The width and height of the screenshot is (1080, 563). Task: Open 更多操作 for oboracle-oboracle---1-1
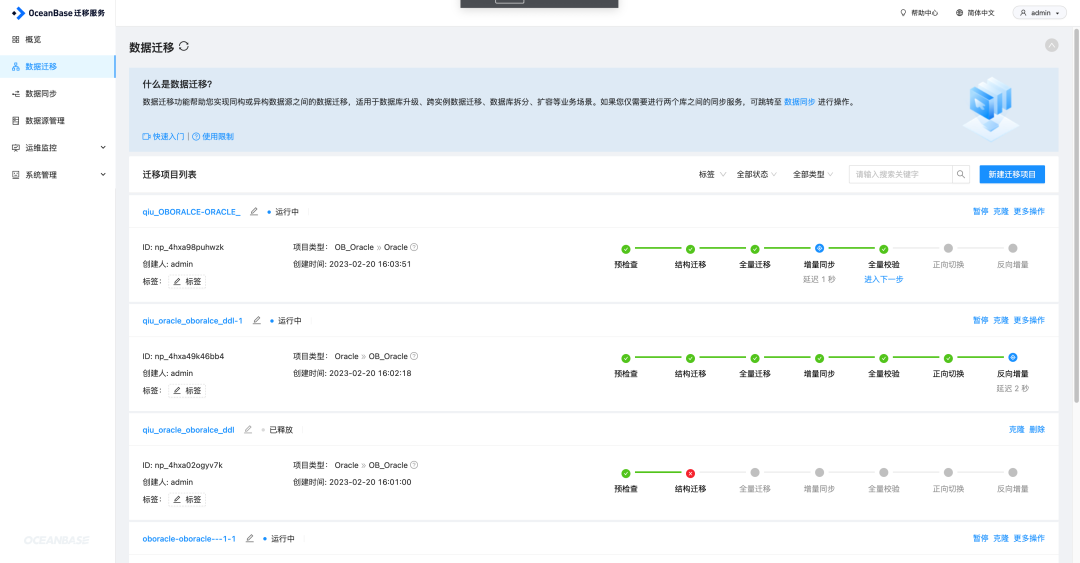[1029, 538]
